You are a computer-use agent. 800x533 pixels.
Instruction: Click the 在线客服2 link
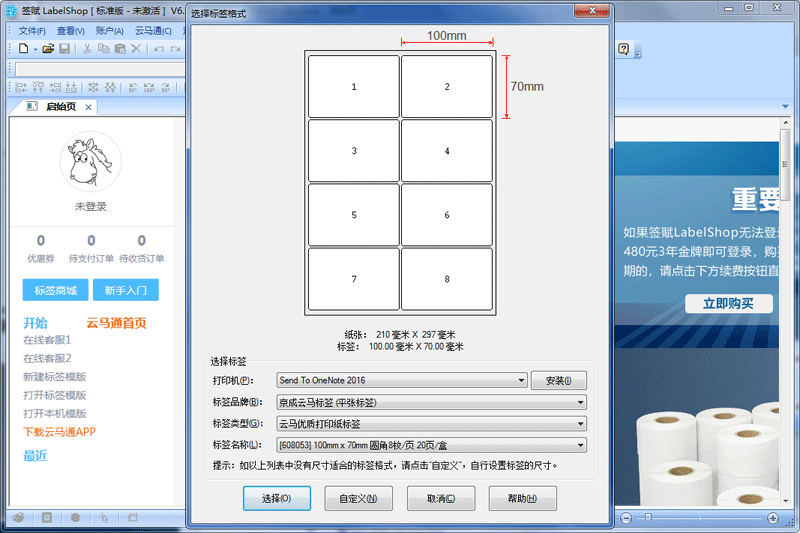[47, 359]
